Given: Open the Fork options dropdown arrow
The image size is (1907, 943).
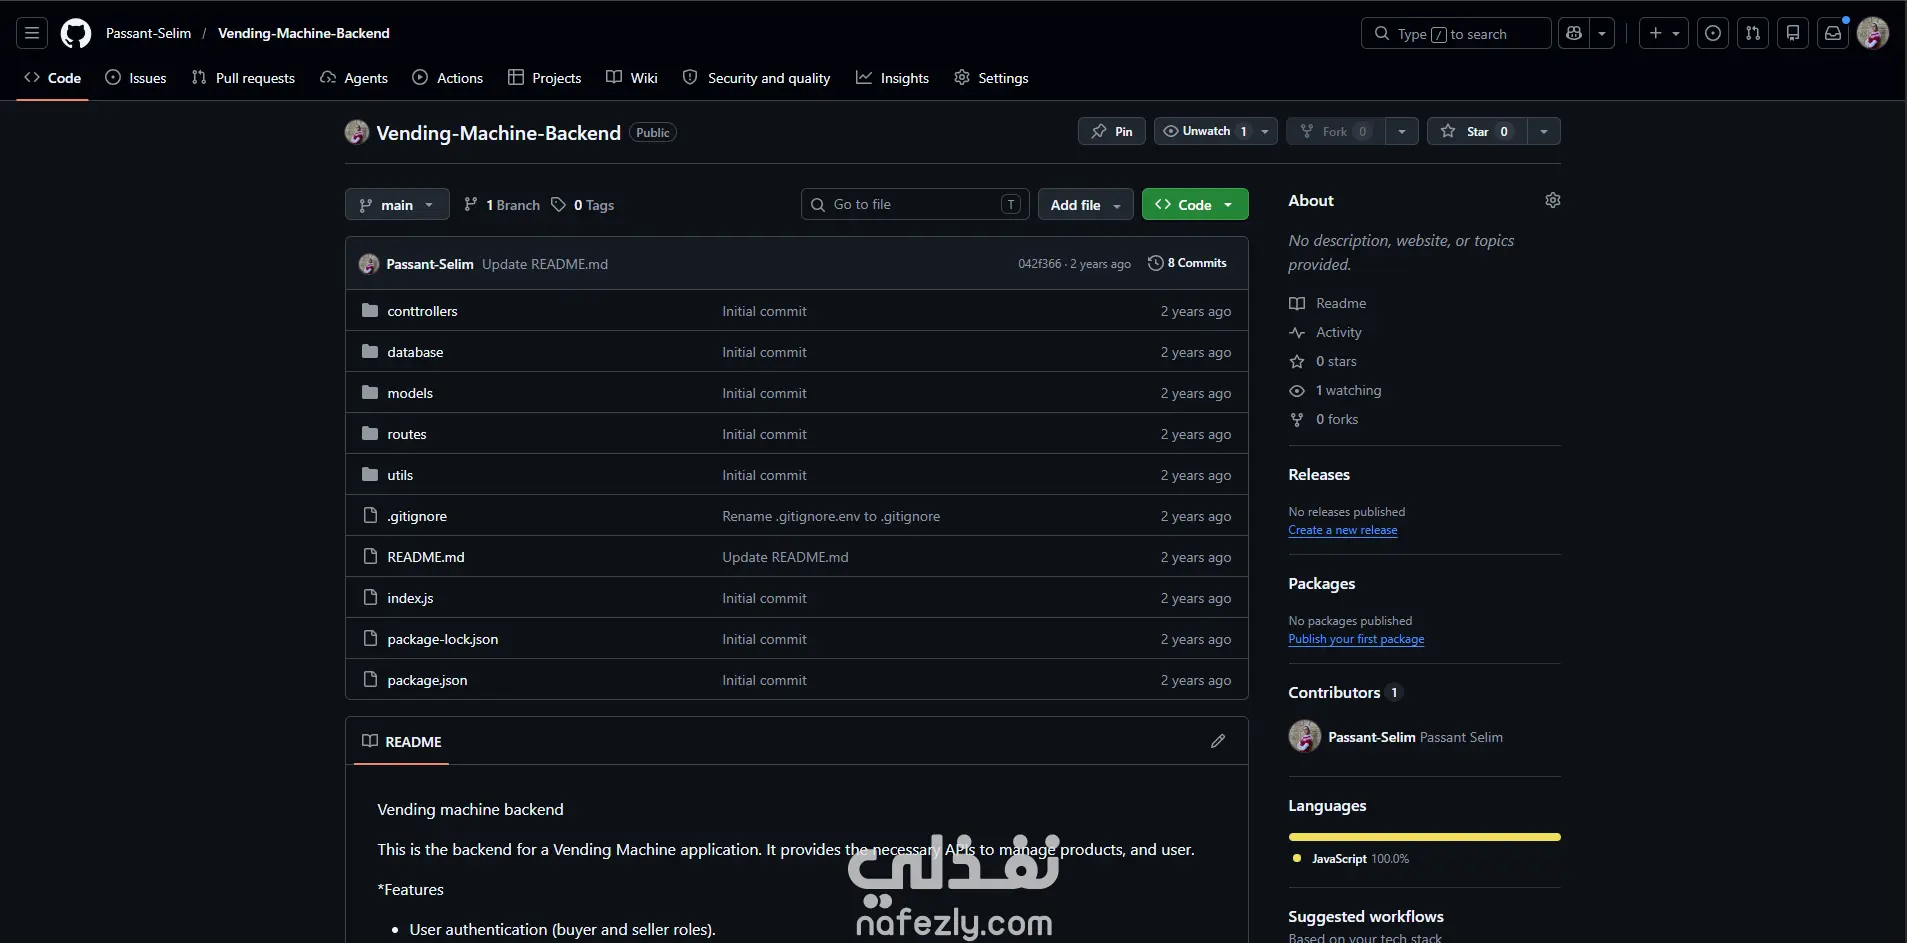Looking at the screenshot, I should pyautogui.click(x=1402, y=131).
